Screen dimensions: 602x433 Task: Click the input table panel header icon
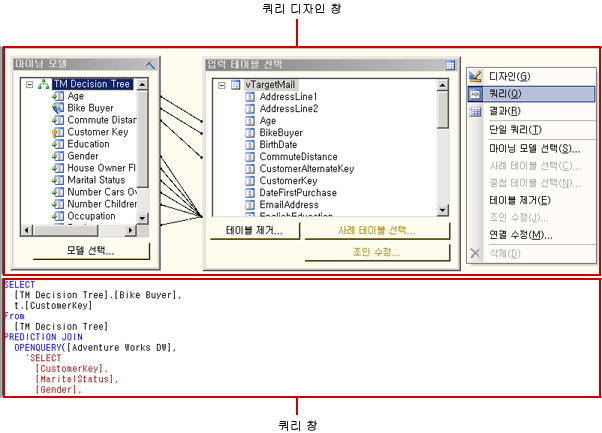click(450, 65)
